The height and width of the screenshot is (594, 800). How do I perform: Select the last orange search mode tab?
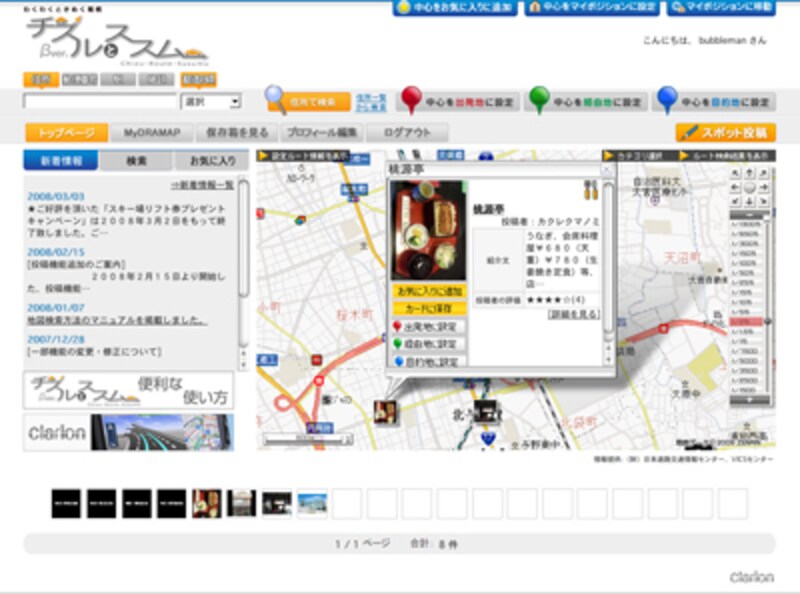click(198, 80)
